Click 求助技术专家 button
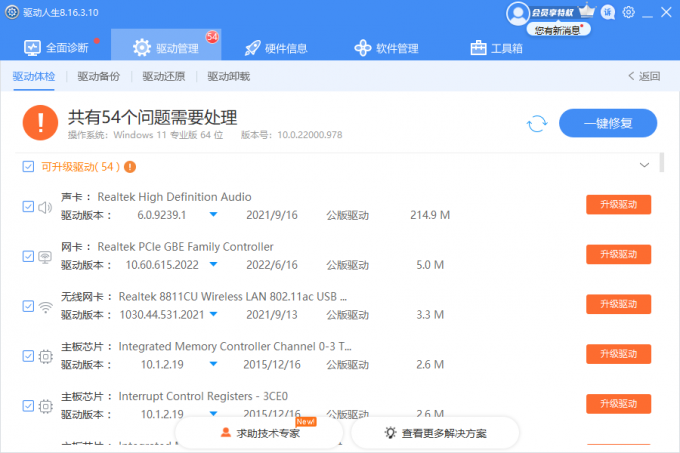This screenshot has height=453, width=680. [x=259, y=433]
